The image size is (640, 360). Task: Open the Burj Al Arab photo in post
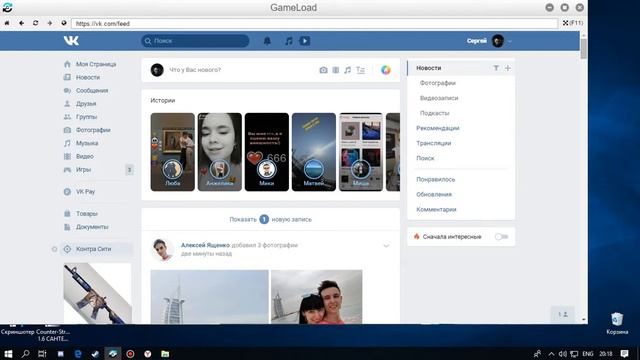tap(209, 297)
